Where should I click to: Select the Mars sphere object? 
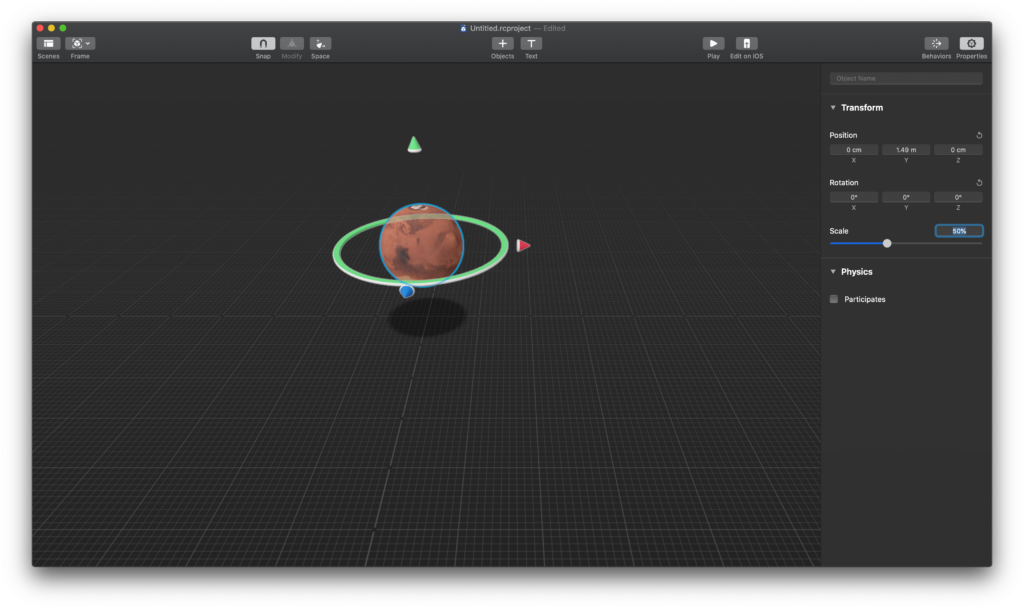[x=421, y=245]
